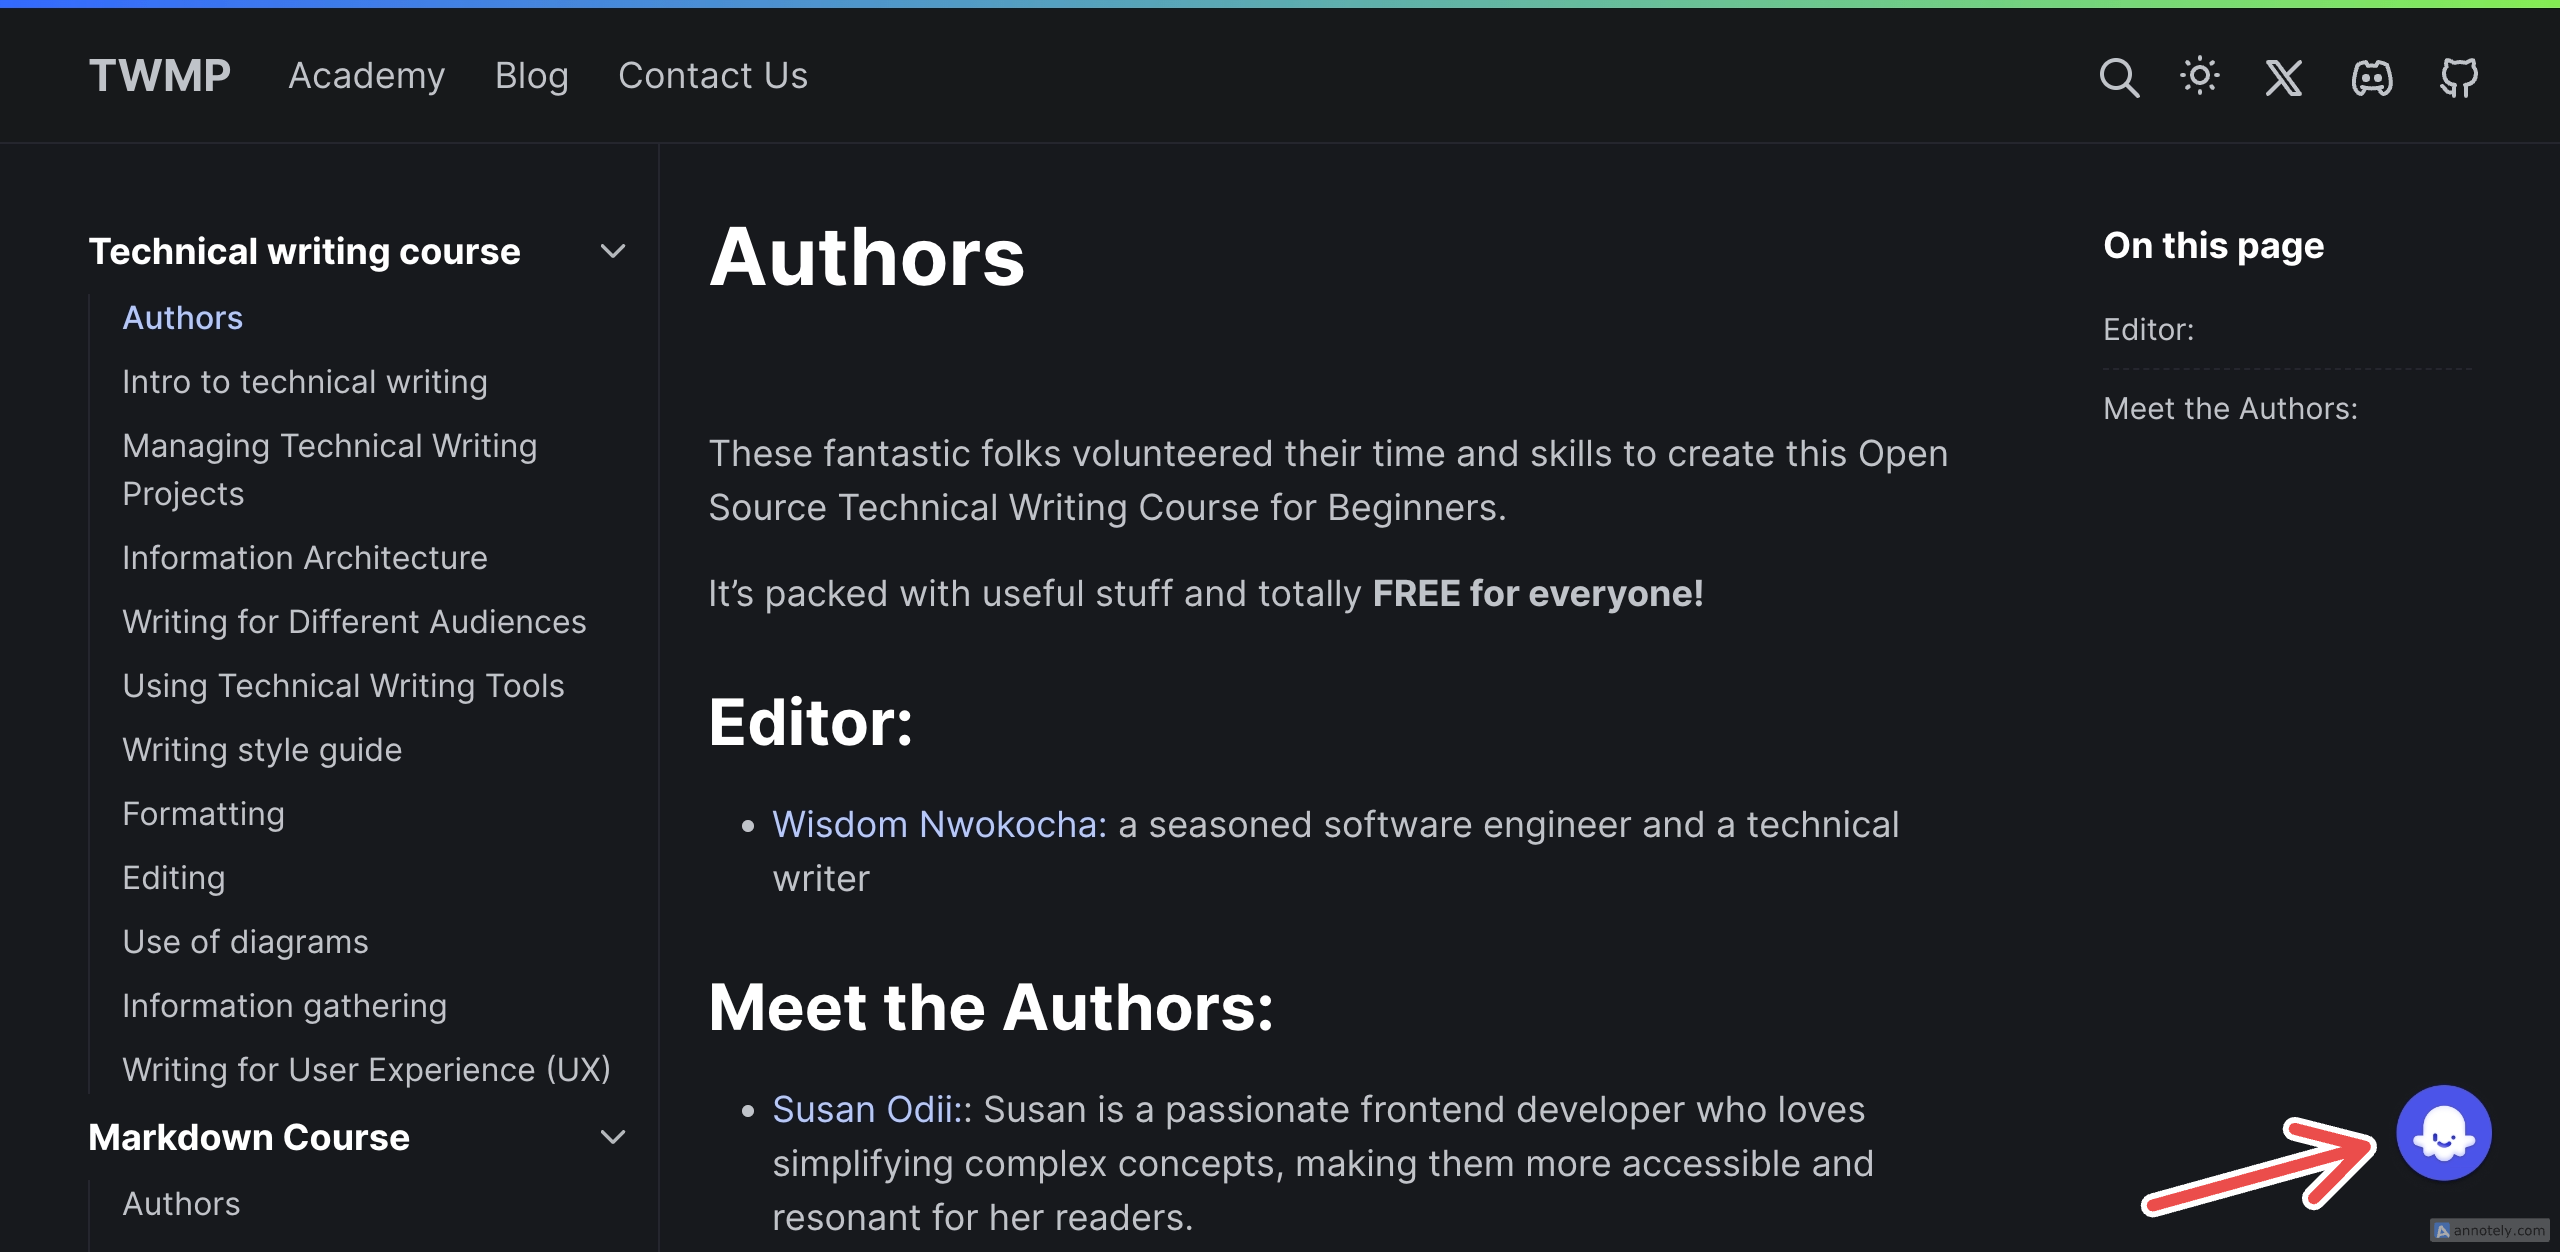Jump to Meet the Authors outline link
Screen dimensions: 2560x1252
(2230, 409)
